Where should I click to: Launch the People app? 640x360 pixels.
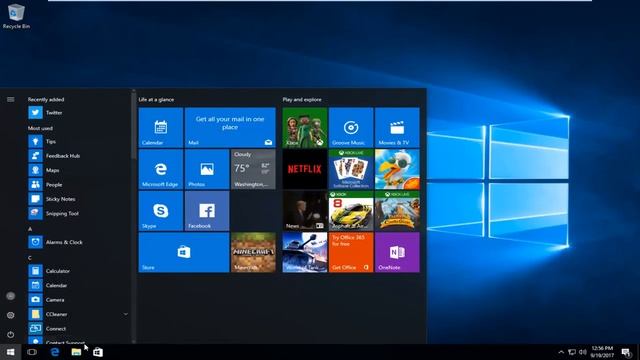pos(78,184)
